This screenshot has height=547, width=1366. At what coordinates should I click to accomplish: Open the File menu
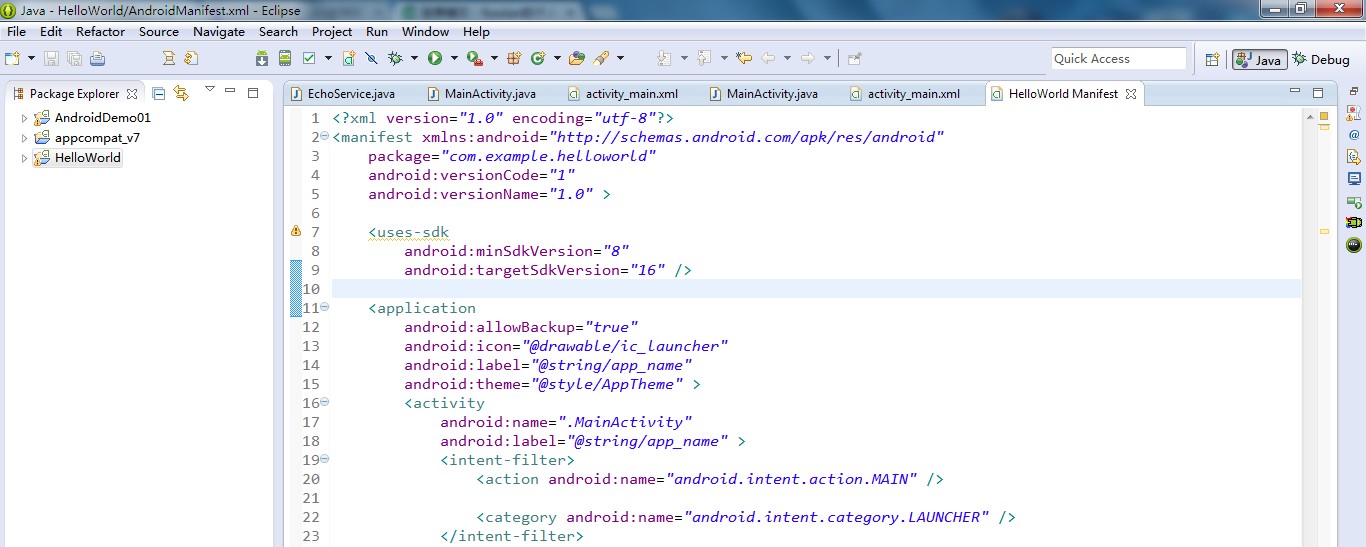pyautogui.click(x=16, y=31)
